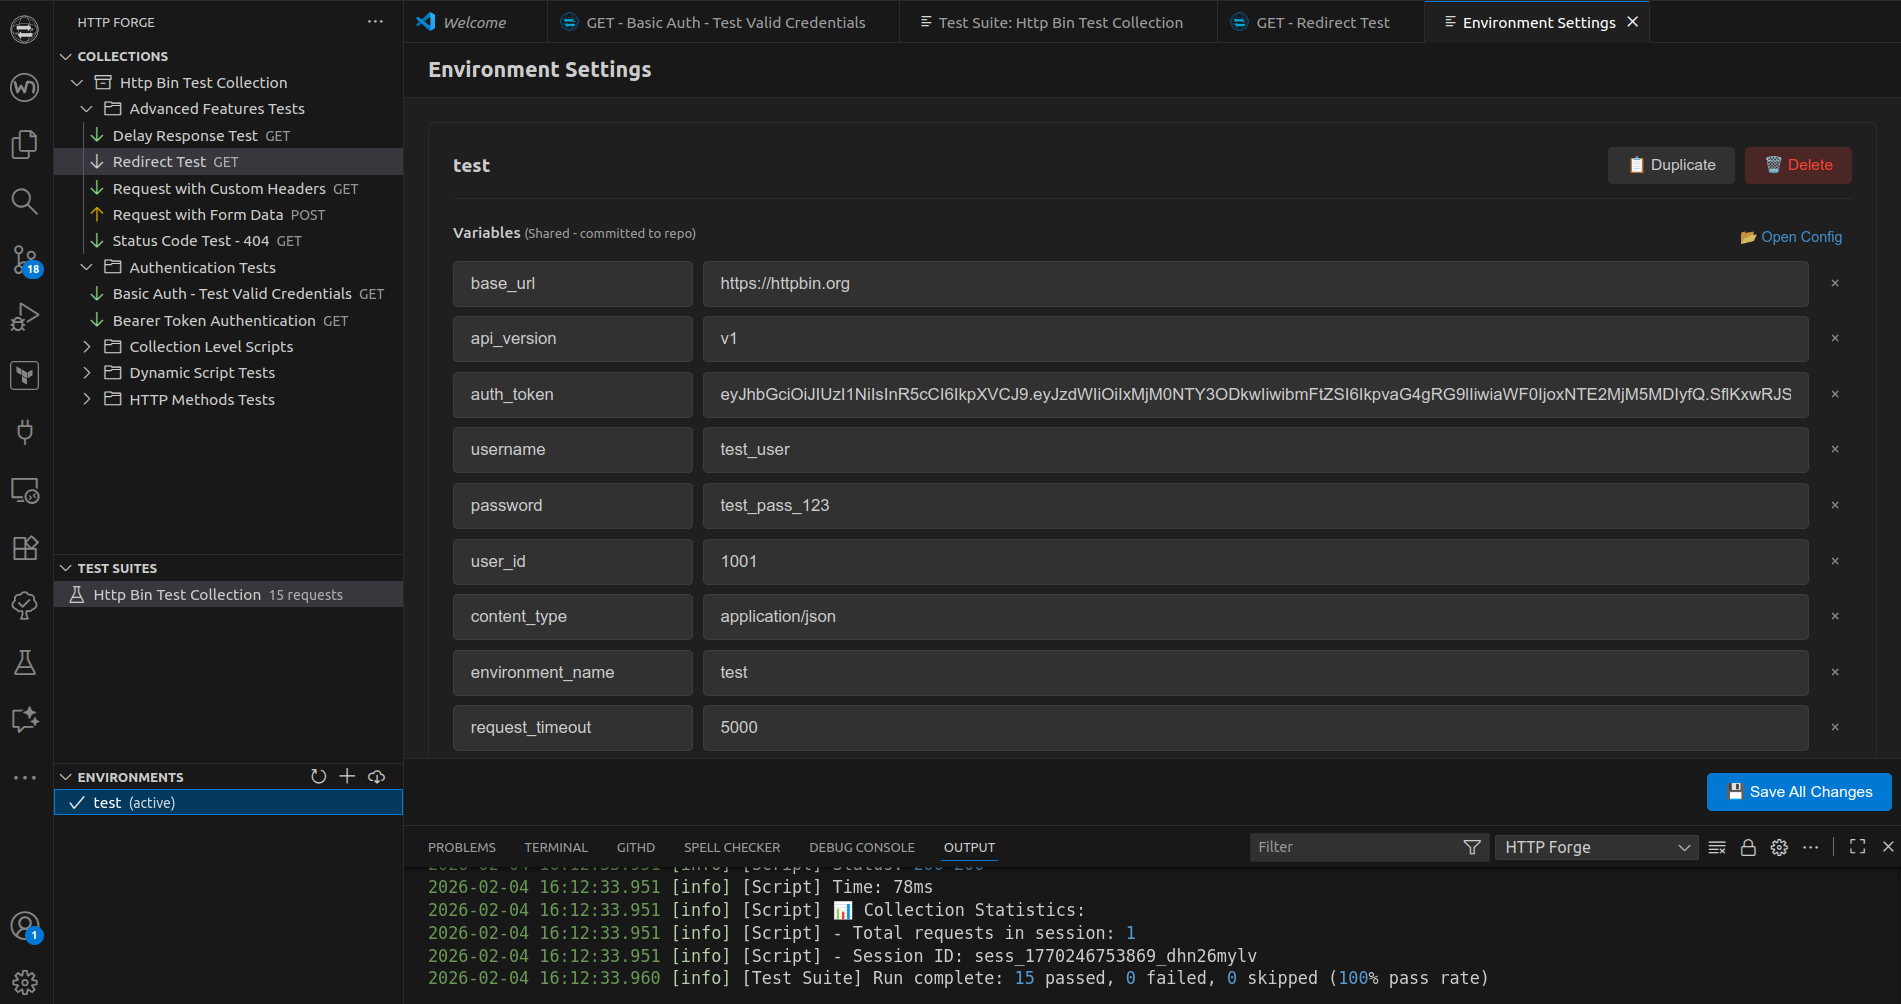The height and width of the screenshot is (1004, 1901).
Task: Toggle the panel maximize control
Action: [1857, 846]
